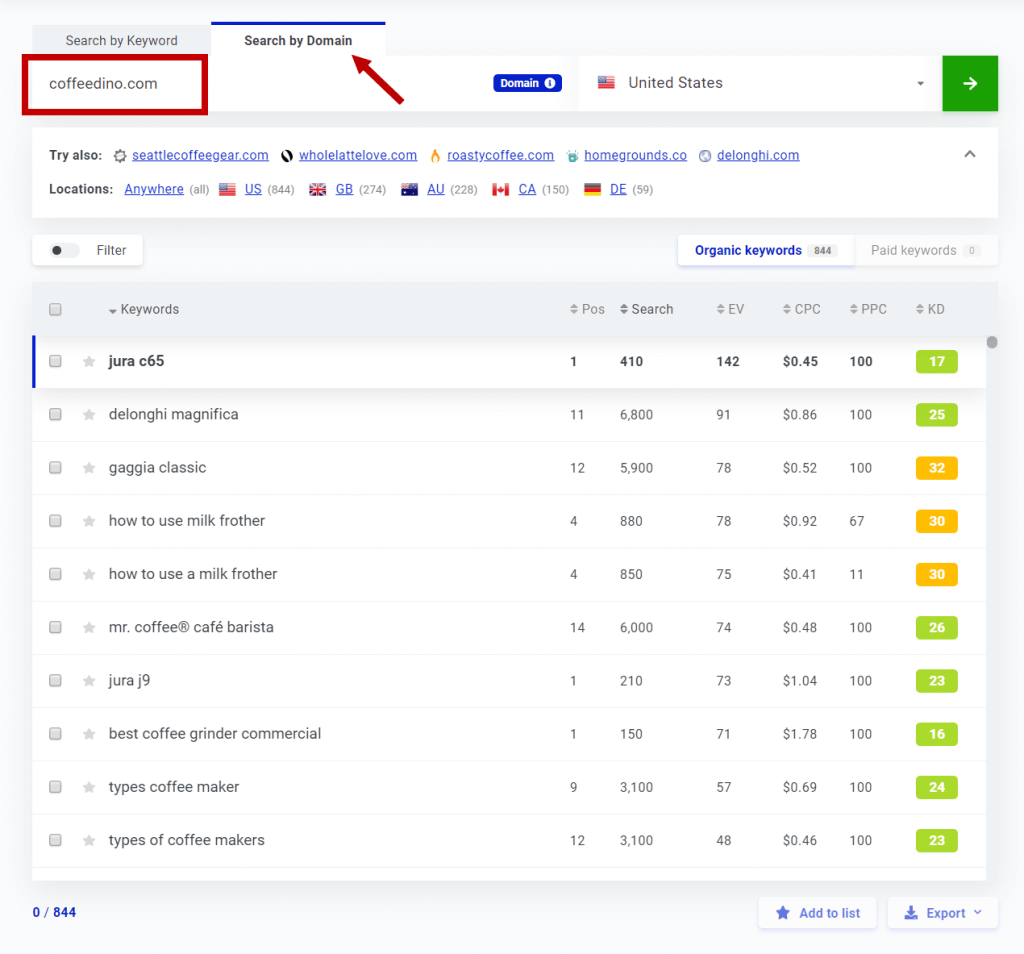Check the gaggia classic row checkbox

[56, 467]
